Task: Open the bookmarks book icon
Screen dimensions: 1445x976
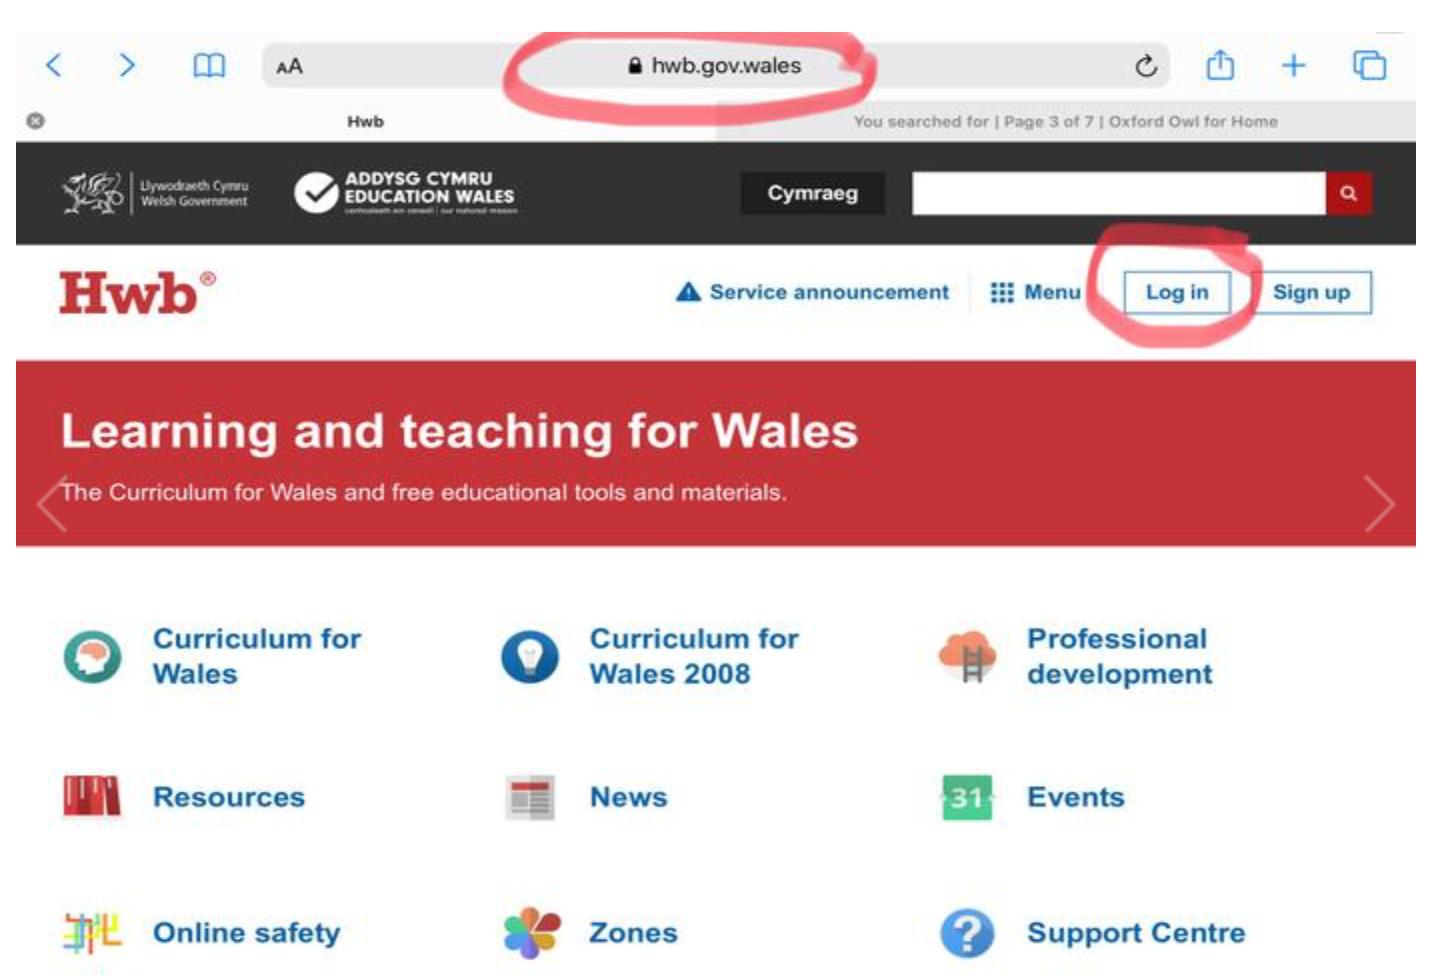Action: click(208, 66)
